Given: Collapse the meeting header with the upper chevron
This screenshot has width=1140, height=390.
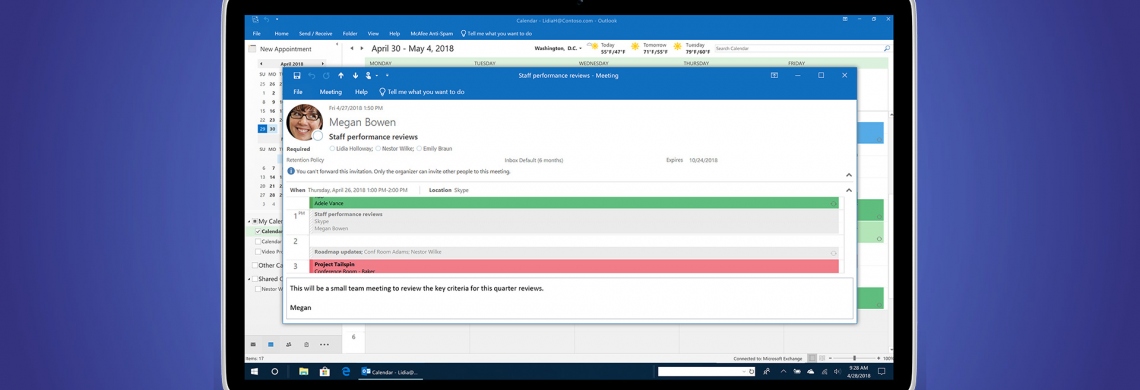Looking at the screenshot, I should click(x=848, y=175).
